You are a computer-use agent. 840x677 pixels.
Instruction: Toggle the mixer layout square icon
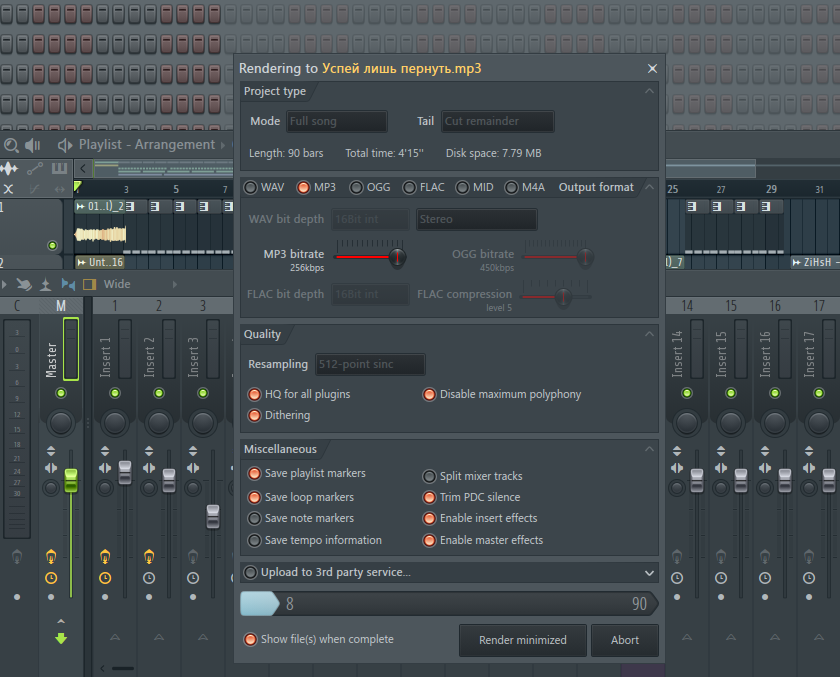(89, 284)
